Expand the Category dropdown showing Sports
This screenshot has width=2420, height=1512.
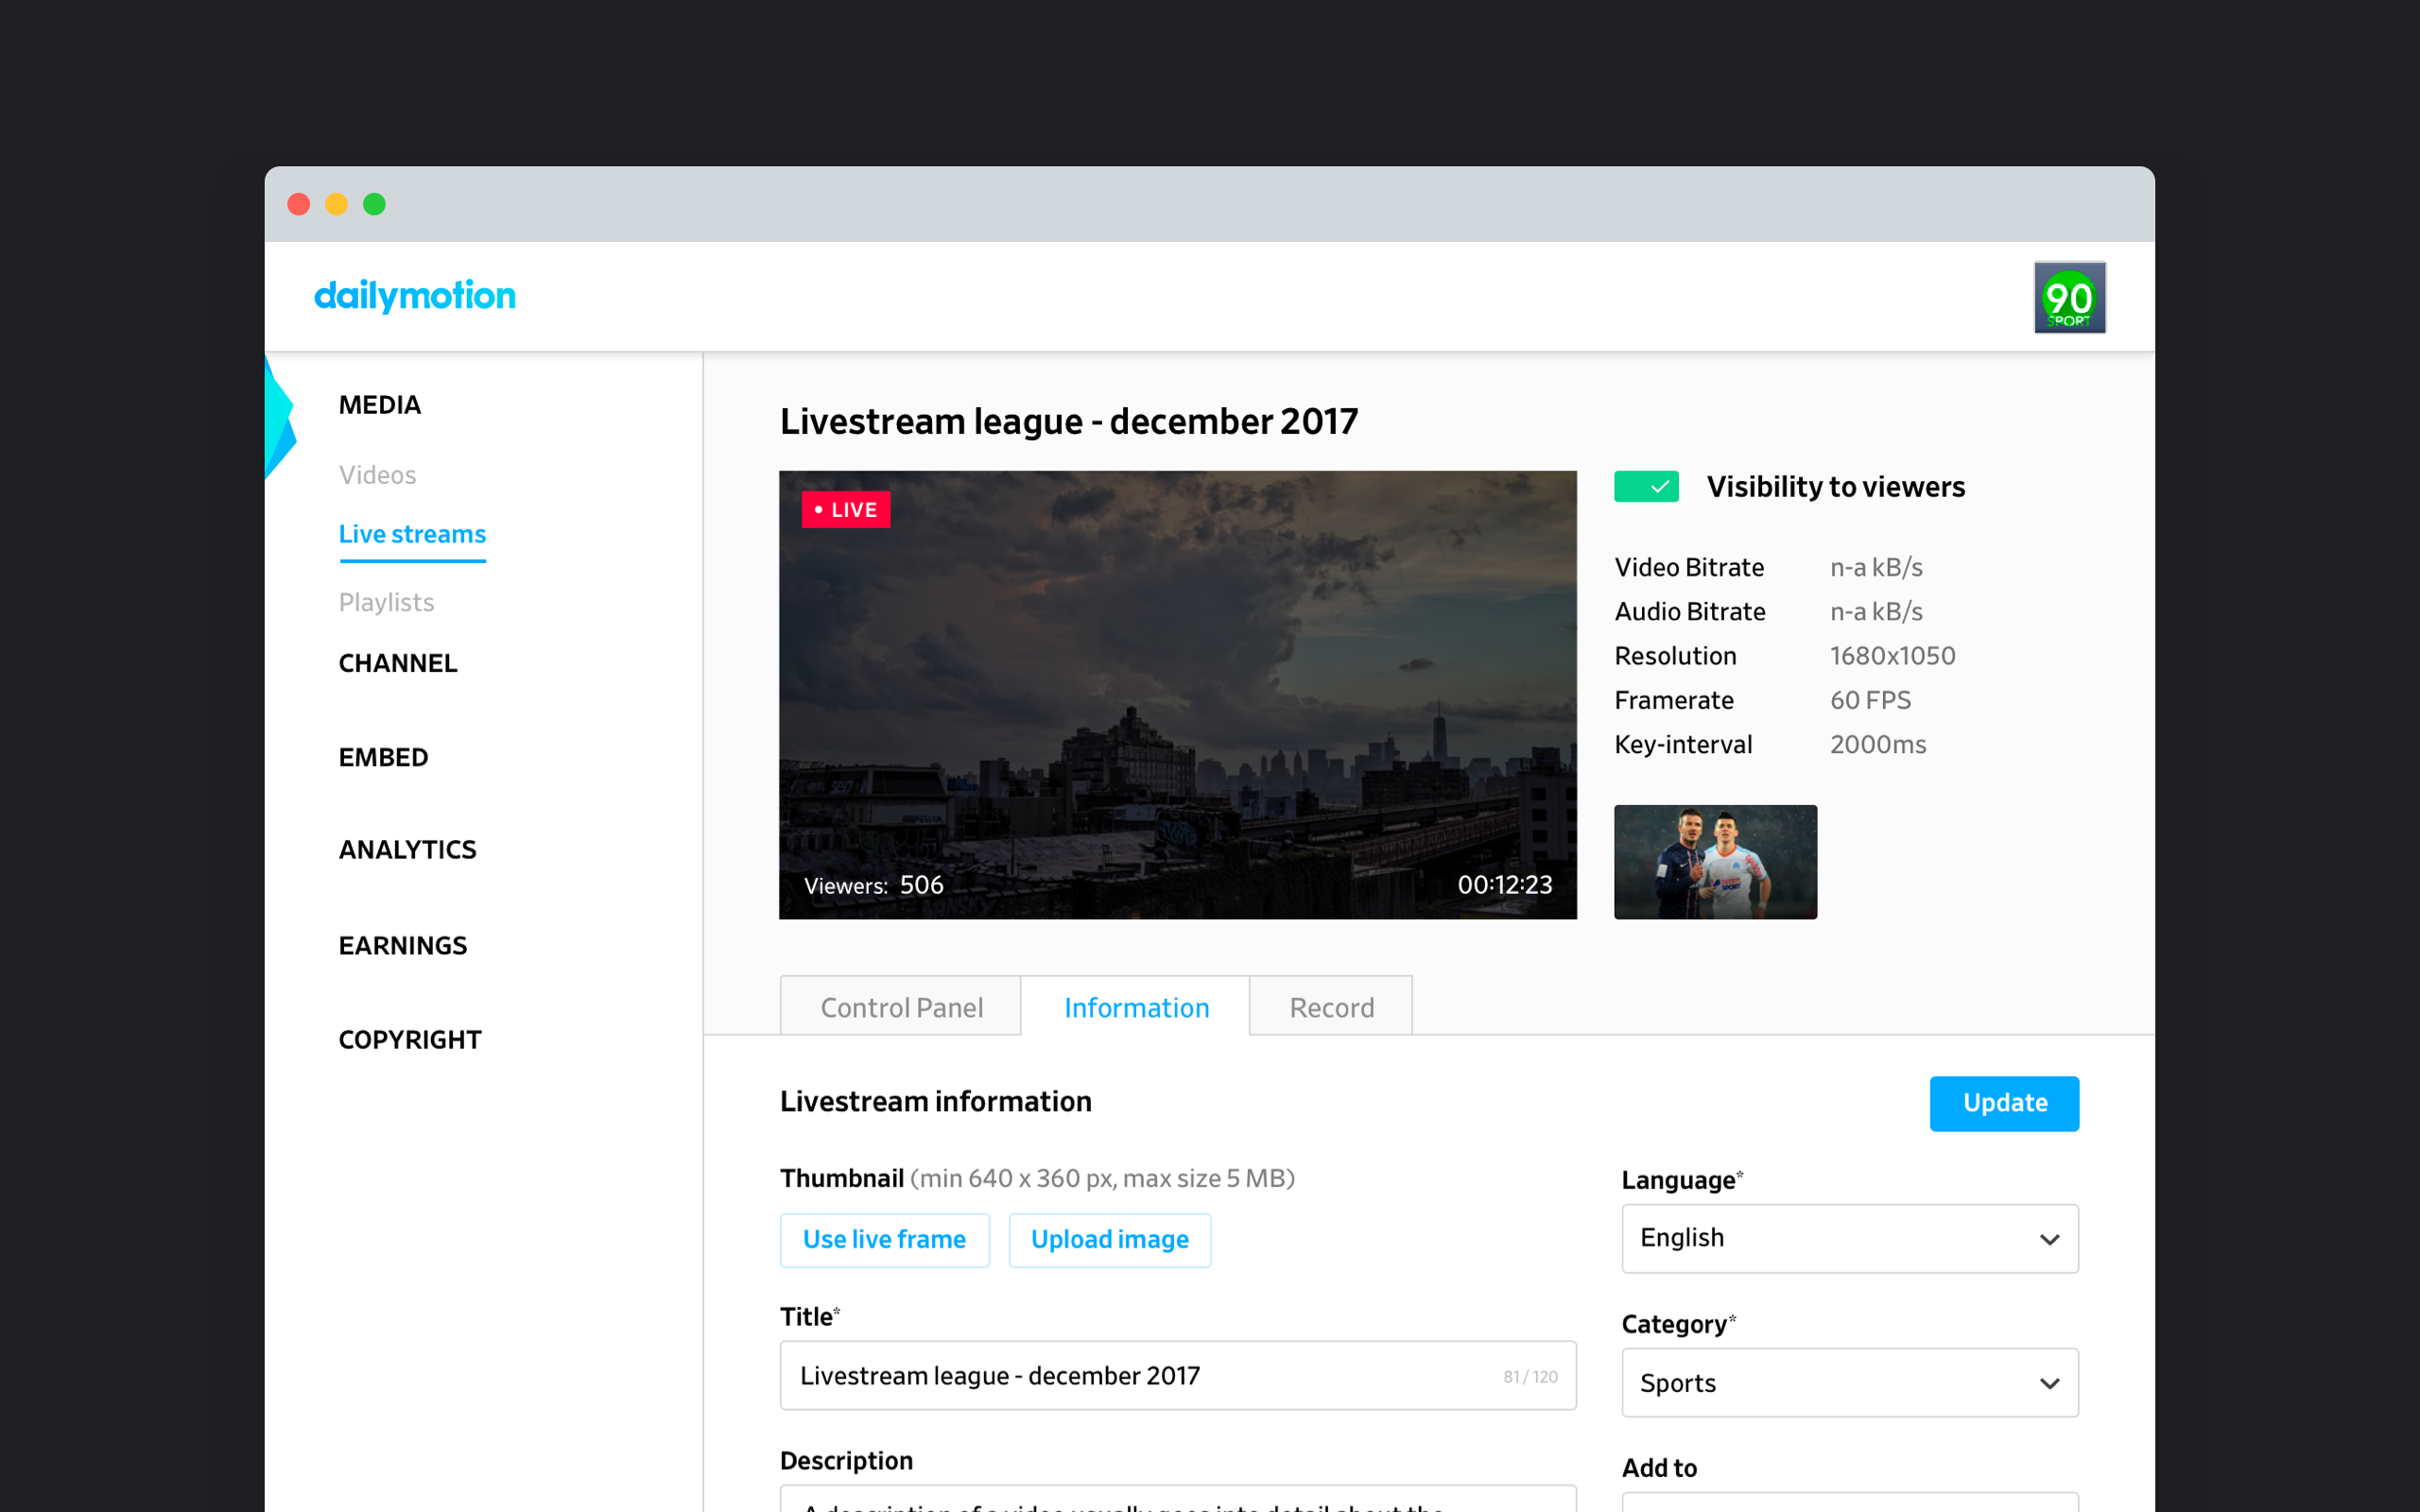(x=1849, y=1383)
